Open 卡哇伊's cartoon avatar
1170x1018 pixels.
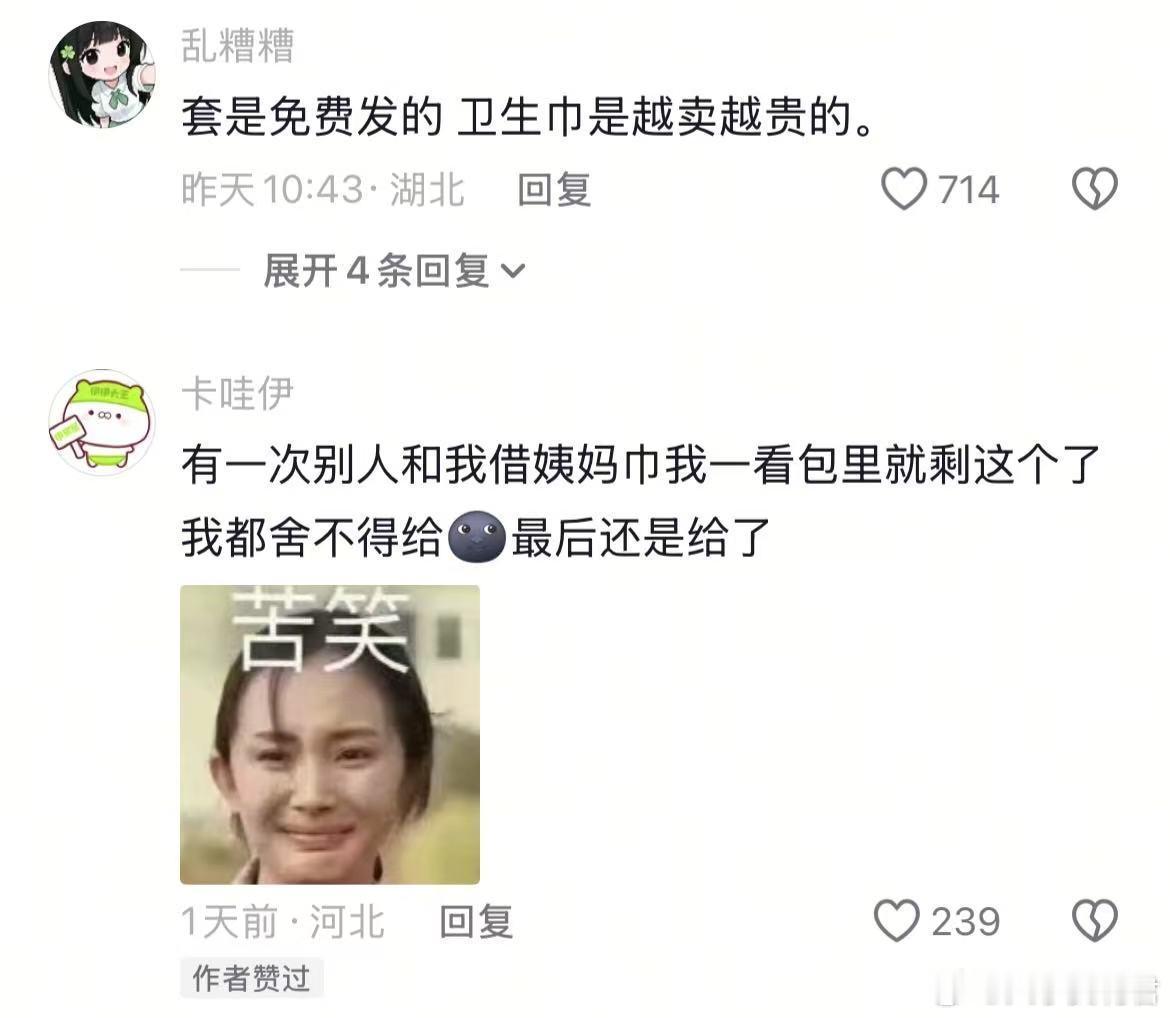point(102,422)
